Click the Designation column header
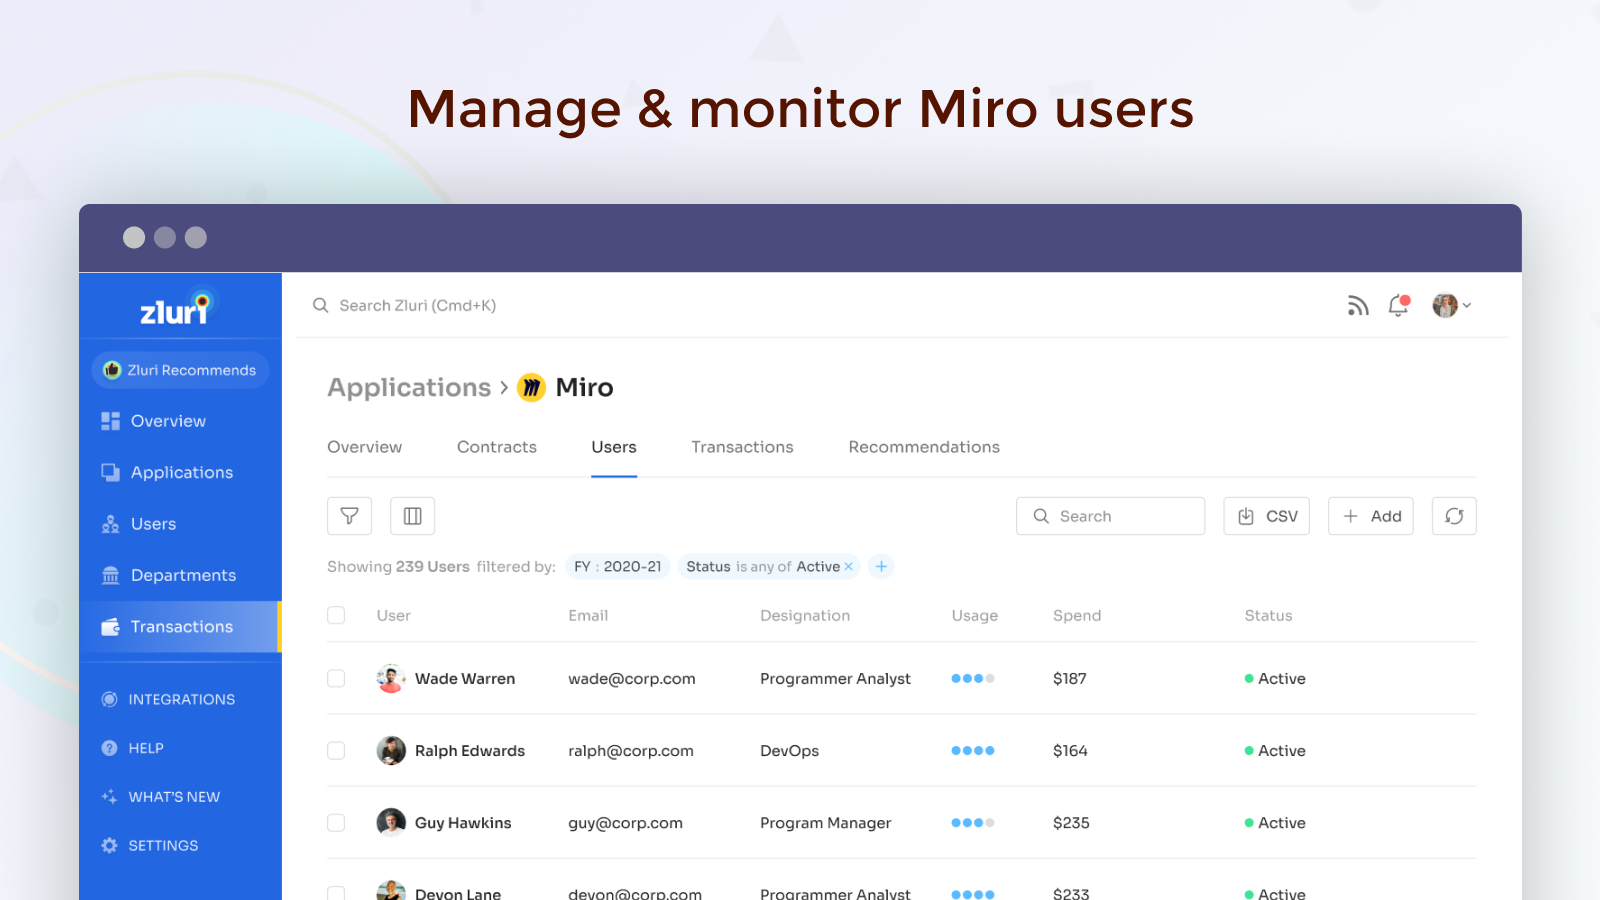Image resolution: width=1600 pixels, height=900 pixels. [805, 615]
